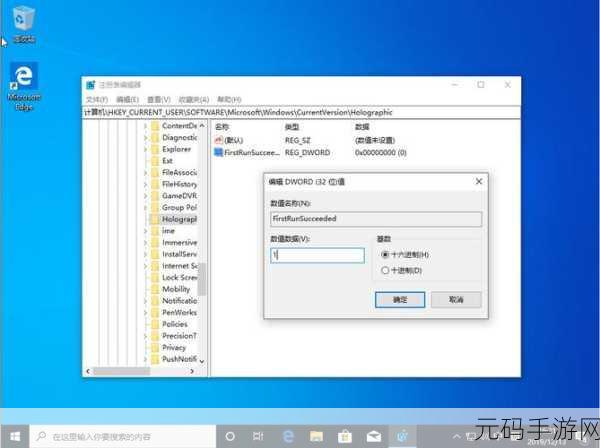Click the Registry Editor taskbar icon
The image size is (600, 448).
(402, 436)
